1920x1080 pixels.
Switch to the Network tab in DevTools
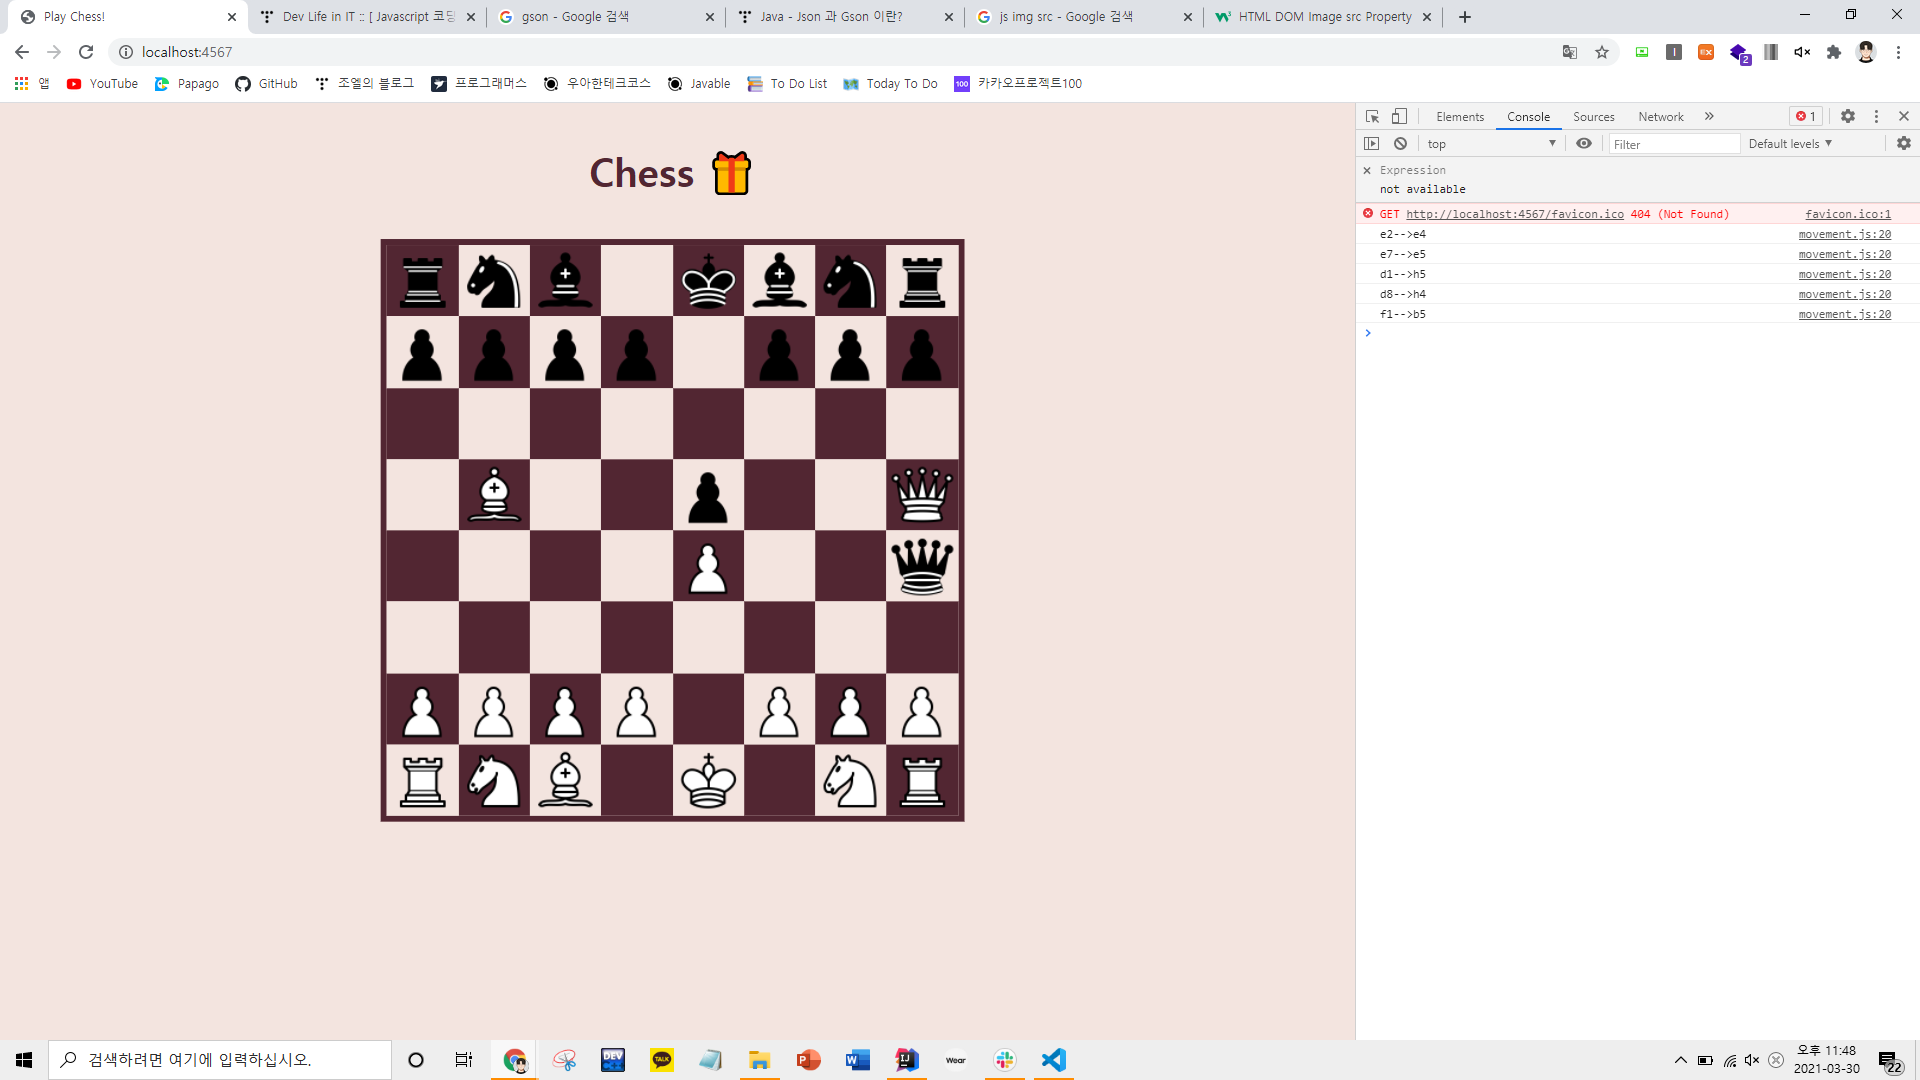coord(1660,116)
